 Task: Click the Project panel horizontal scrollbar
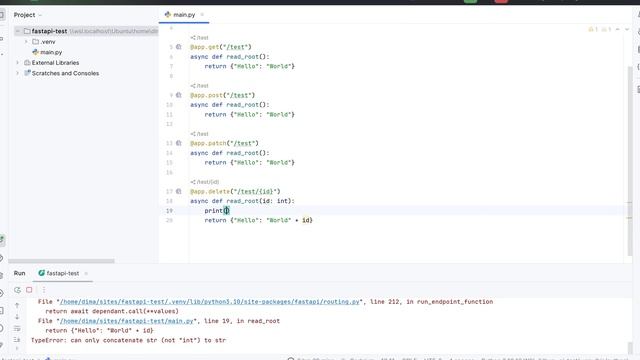point(61,261)
